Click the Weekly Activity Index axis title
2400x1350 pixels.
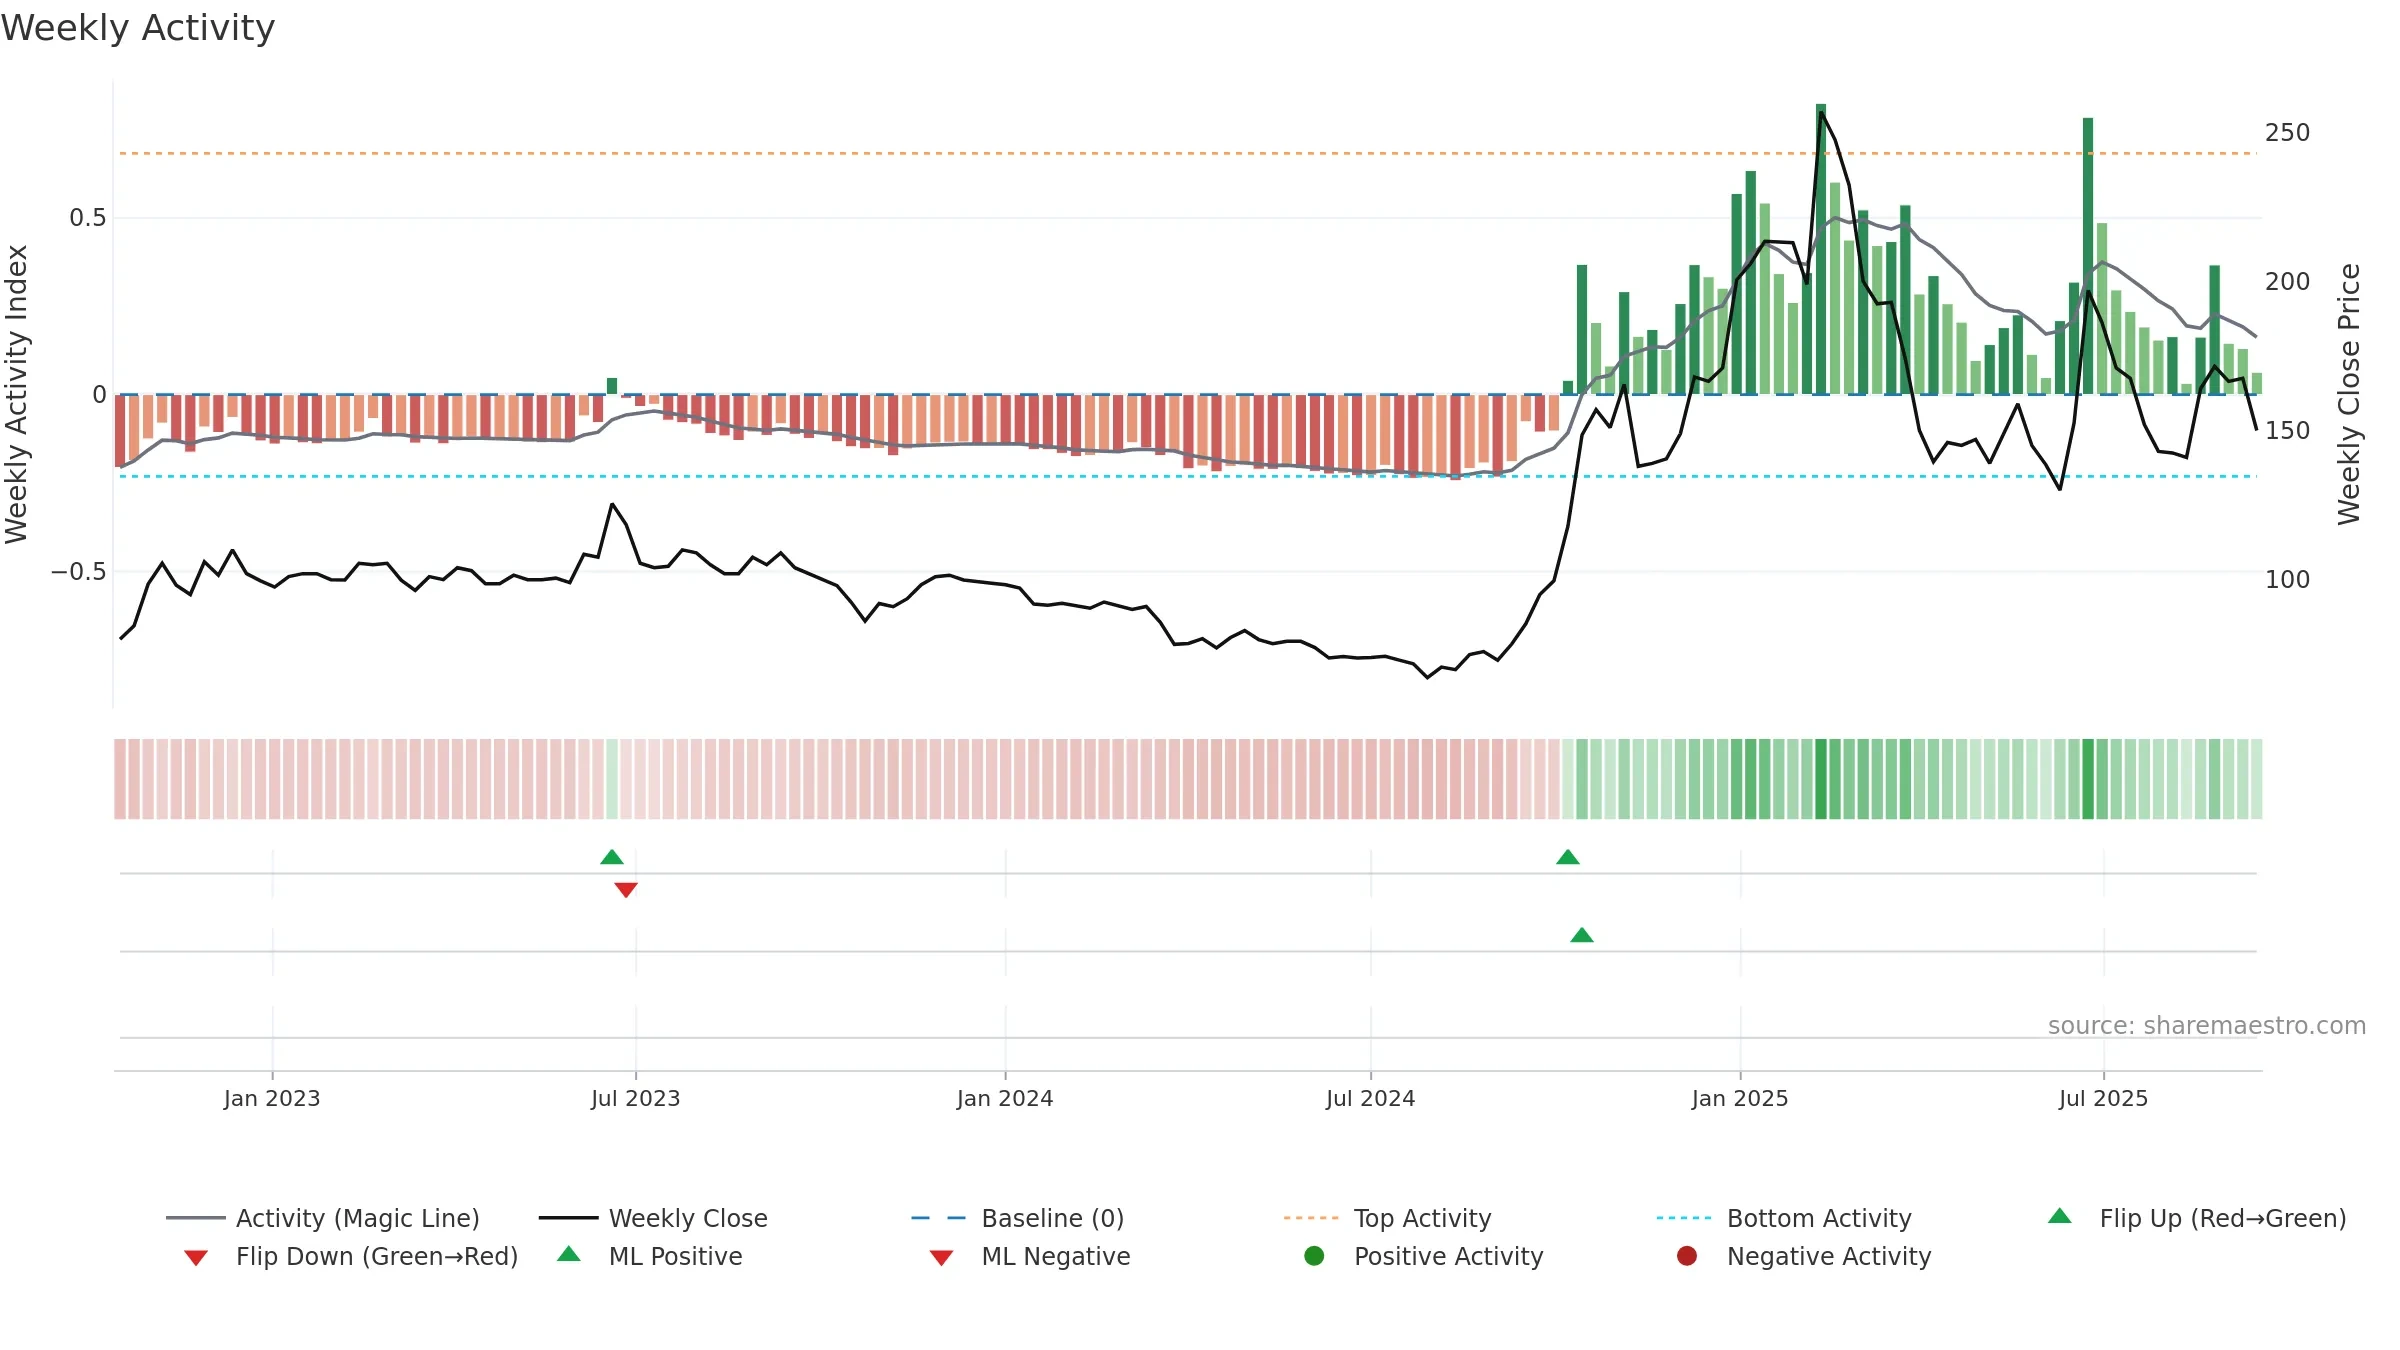[17, 394]
